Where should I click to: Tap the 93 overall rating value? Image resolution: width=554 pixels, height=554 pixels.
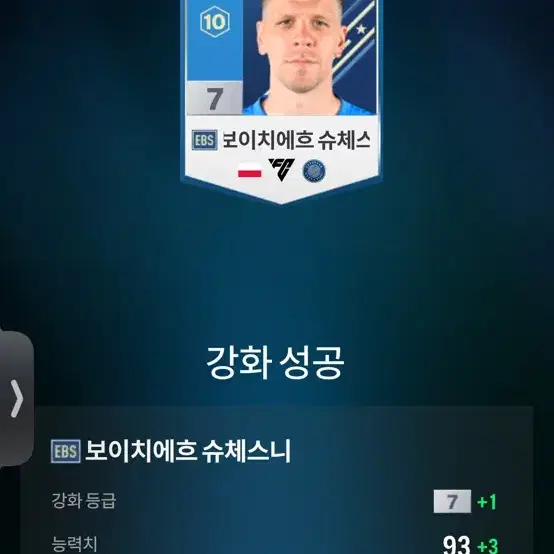(456, 545)
